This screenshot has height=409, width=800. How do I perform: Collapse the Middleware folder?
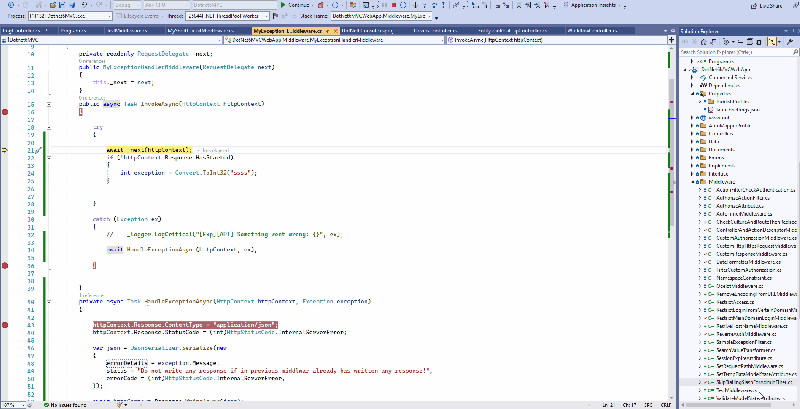693,182
